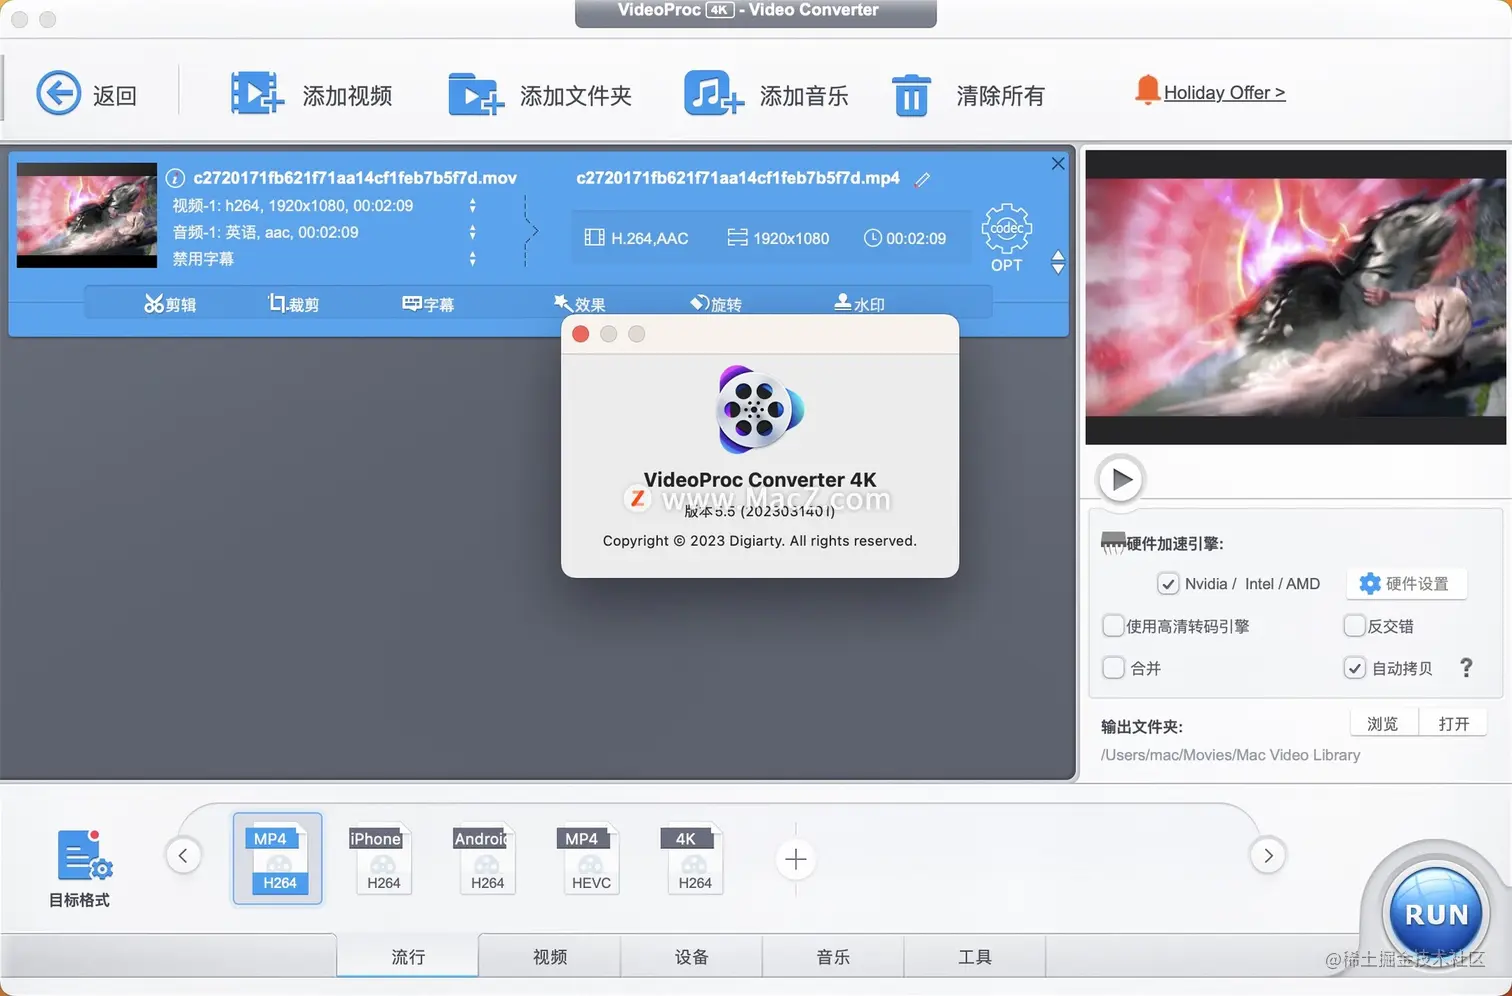Screen dimensions: 1512x996
Task: Check the 合并 (Merge) option
Action: pos(1113,667)
